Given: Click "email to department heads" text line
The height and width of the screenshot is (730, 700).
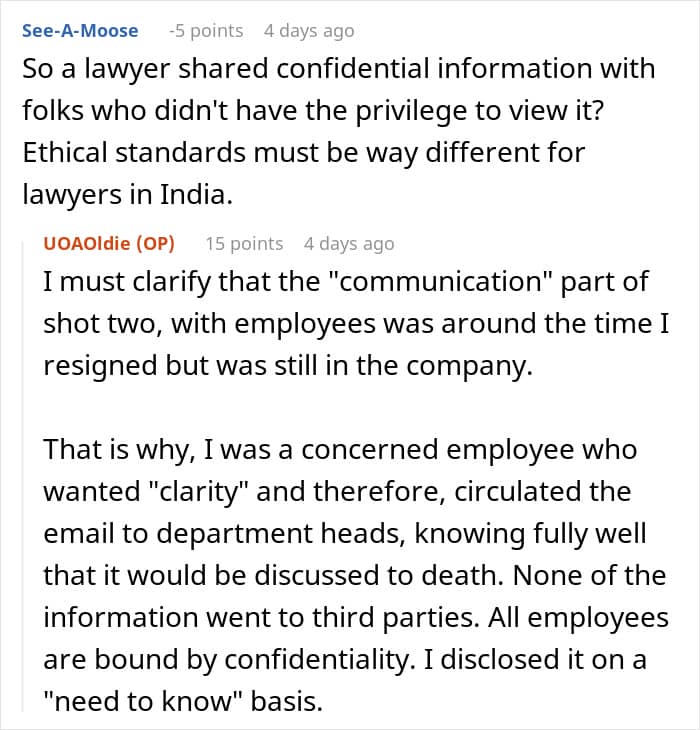Looking at the screenshot, I should (344, 534).
